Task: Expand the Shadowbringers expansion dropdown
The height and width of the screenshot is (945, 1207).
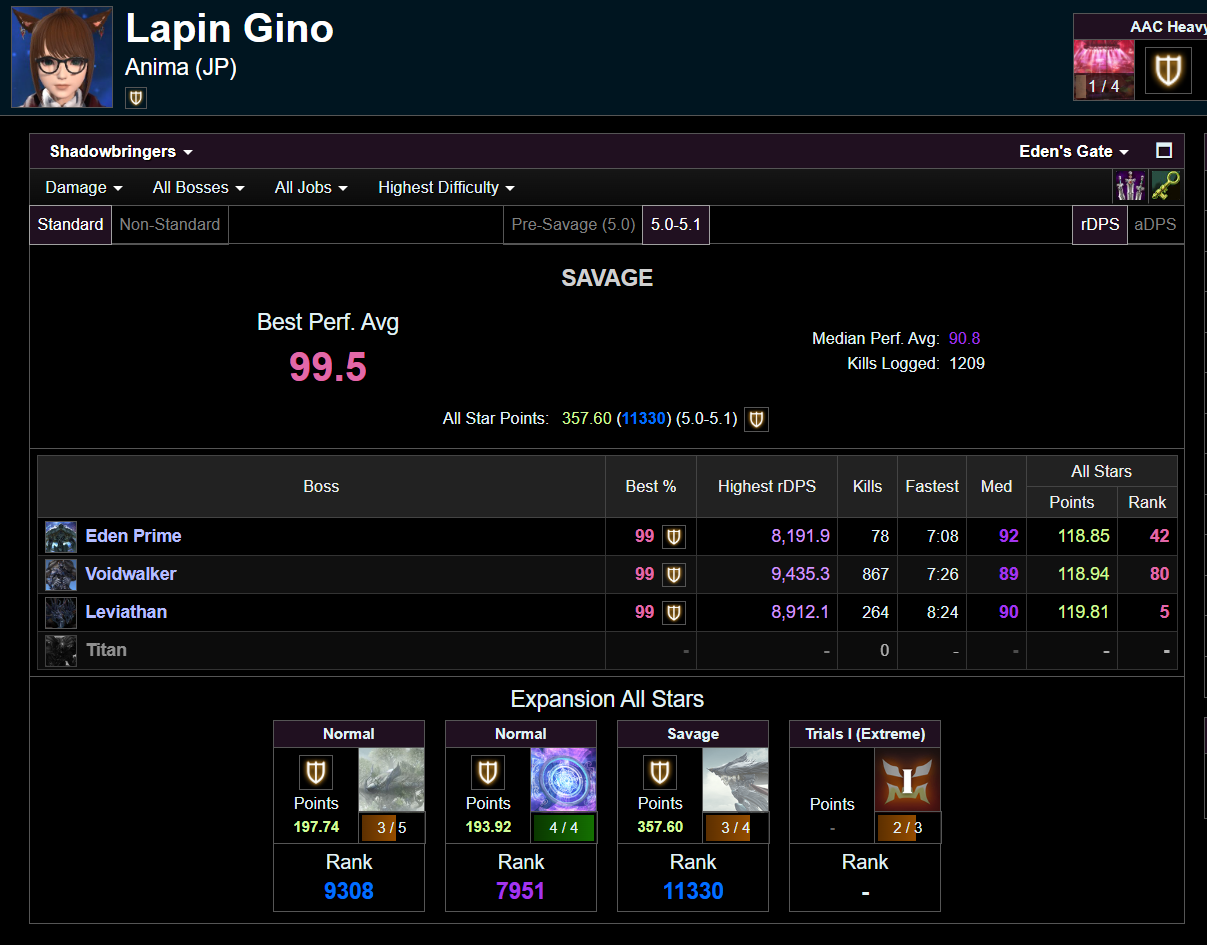Action: pyautogui.click(x=121, y=151)
